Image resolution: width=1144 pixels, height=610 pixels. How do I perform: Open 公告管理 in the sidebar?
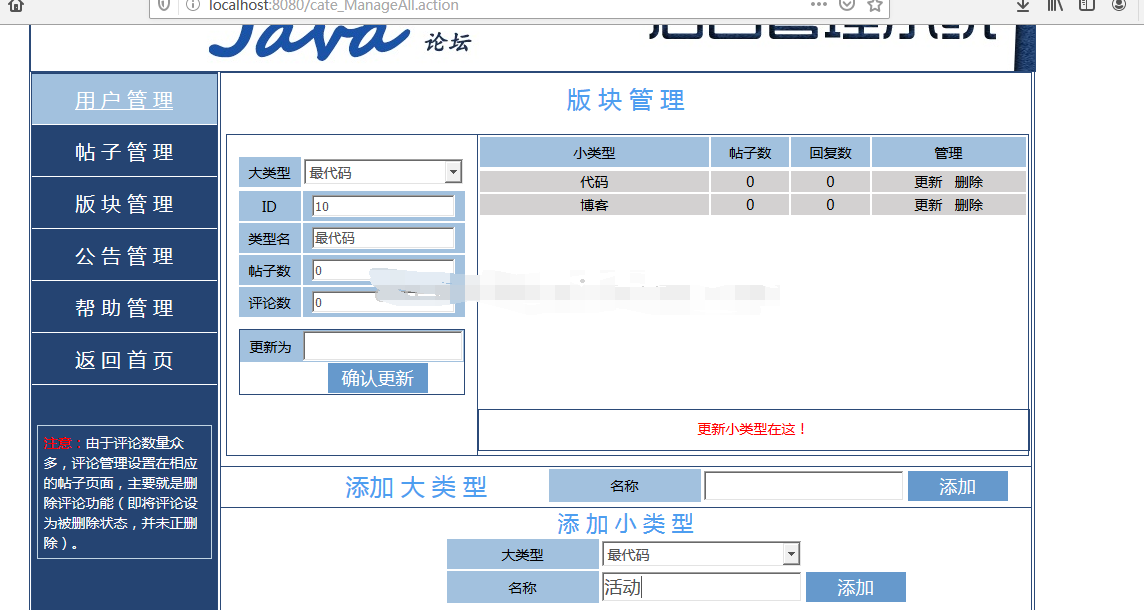click(x=124, y=255)
